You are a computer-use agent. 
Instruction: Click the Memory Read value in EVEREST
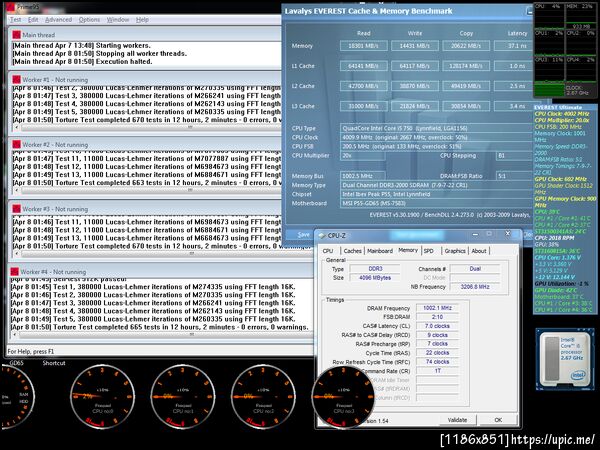[x=364, y=46]
